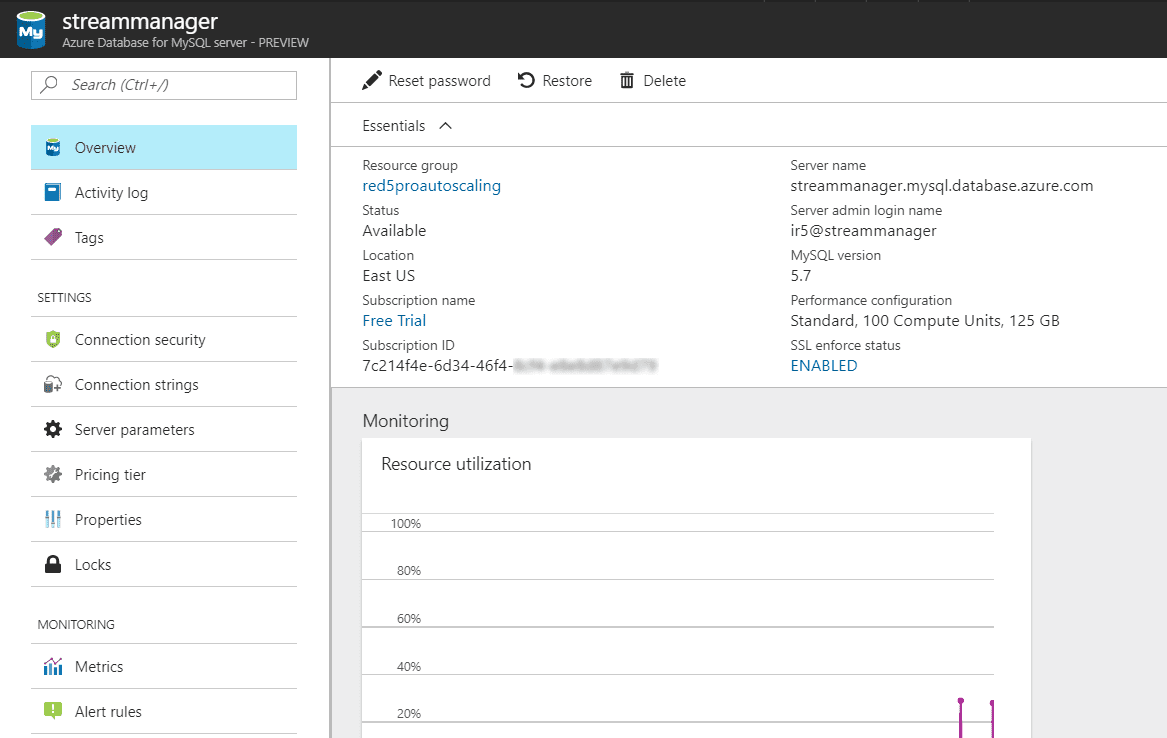The image size is (1167, 738).
Task: Click the Alert rules icon
Action: pos(53,712)
